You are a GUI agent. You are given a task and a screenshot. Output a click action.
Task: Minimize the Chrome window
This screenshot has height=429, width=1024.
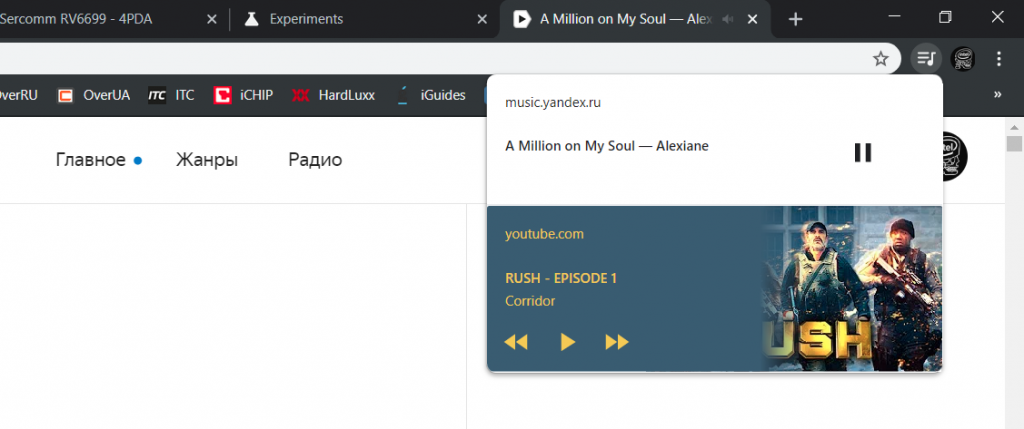click(895, 17)
